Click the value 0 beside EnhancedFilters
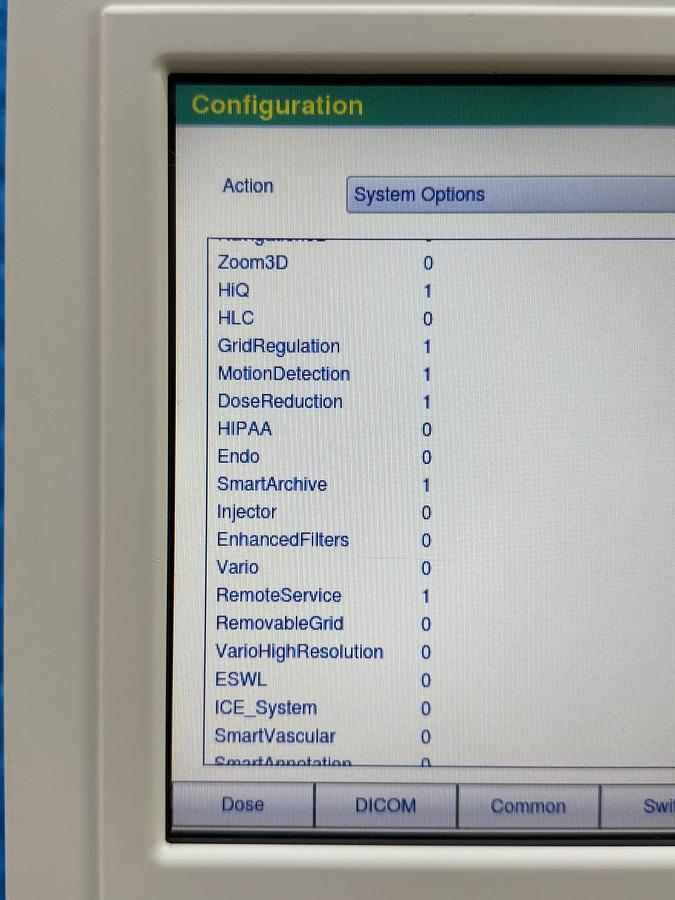 426,540
